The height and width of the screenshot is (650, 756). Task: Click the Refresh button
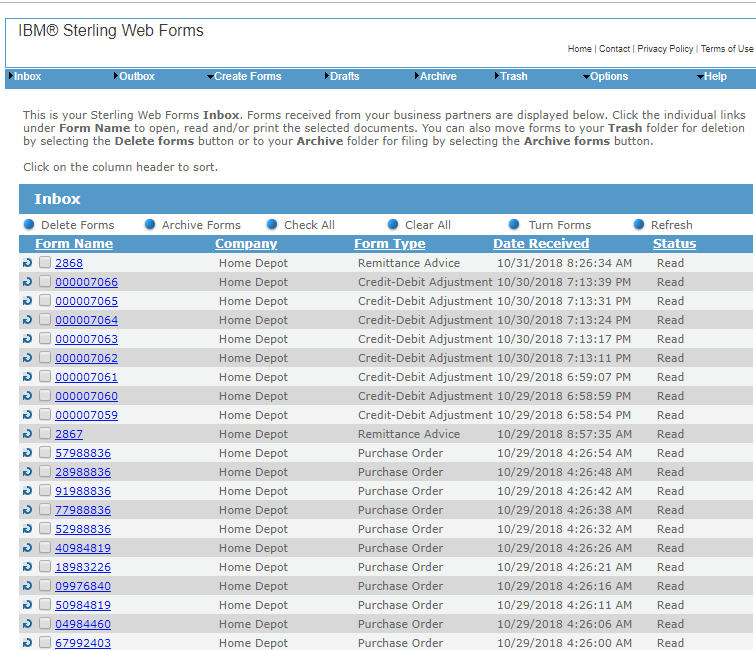[672, 225]
